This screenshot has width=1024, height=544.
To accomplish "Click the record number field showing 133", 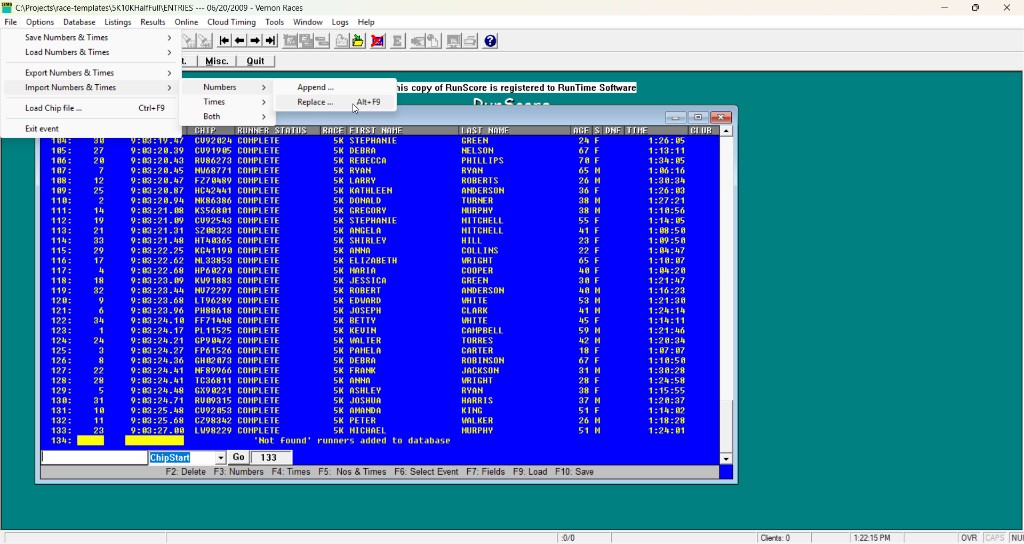I will 272,458.
